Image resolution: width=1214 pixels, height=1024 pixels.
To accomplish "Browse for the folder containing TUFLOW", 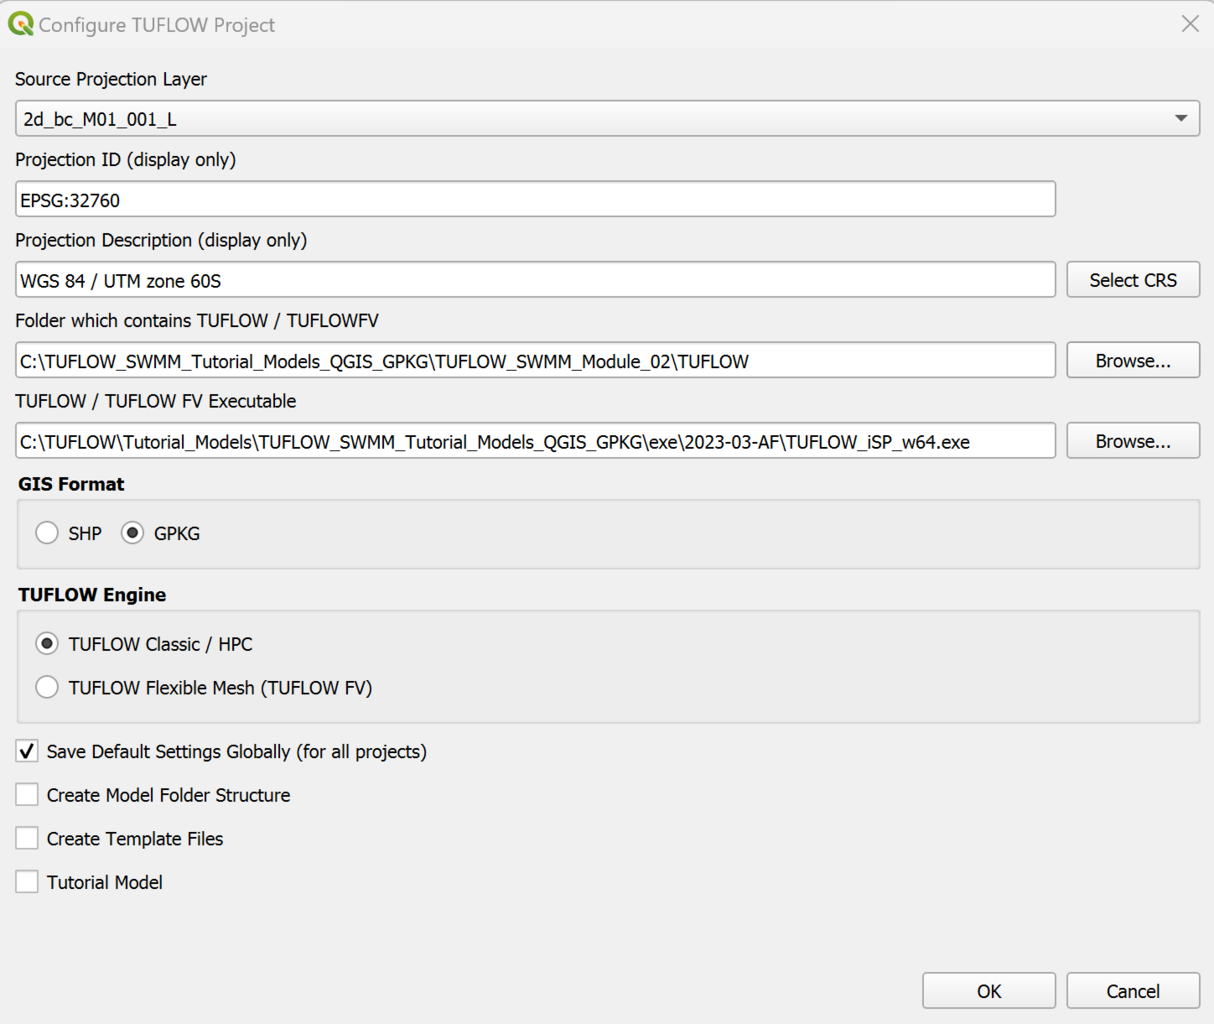I will click(x=1132, y=361).
